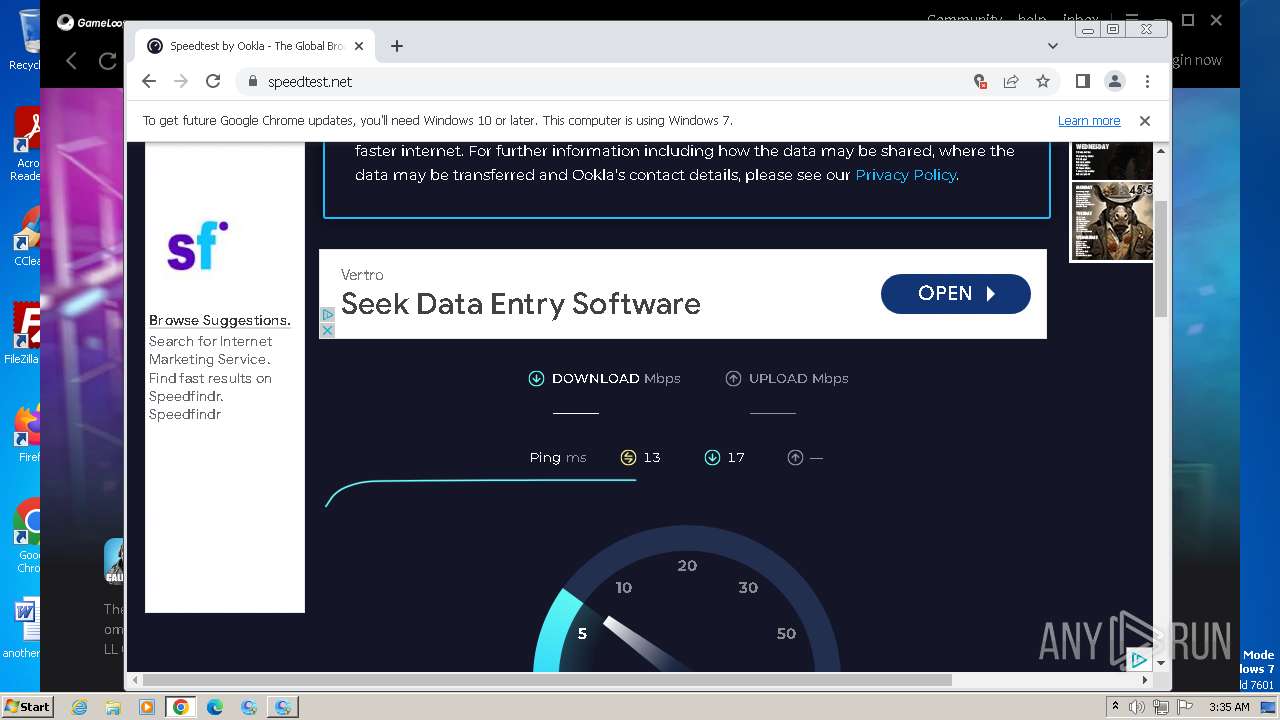The image size is (1280, 720).
Task: Open the Word document desktop icon
Action: [24, 629]
